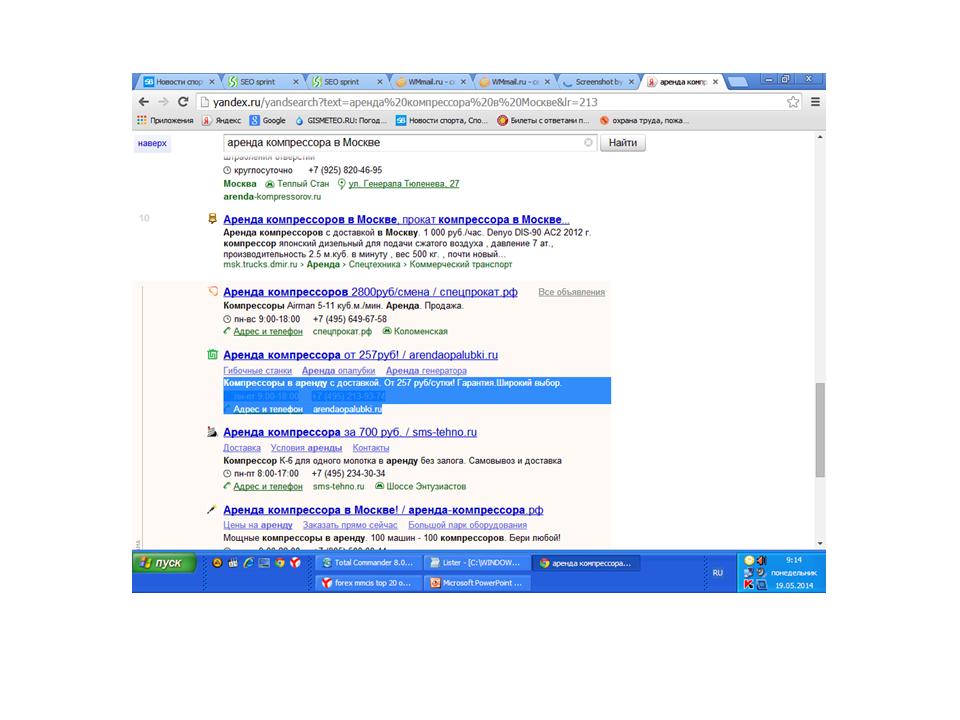Launch Chrome from the quick launch bar
This screenshot has height=720, width=960.
pos(280,563)
